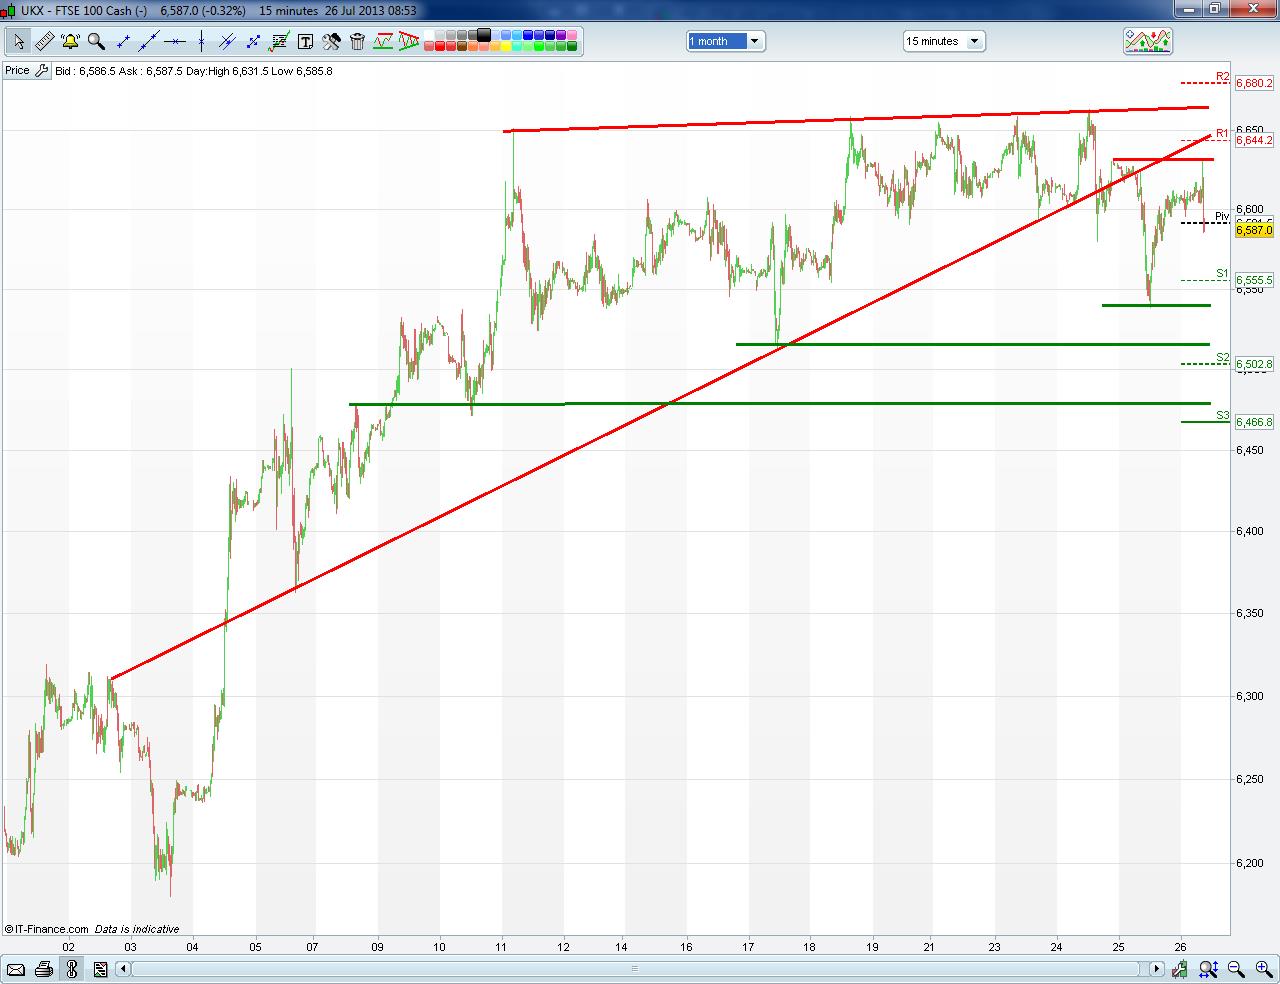Image resolution: width=1280 pixels, height=984 pixels.
Task: Click the scroll right arrow button
Action: tap(1157, 968)
